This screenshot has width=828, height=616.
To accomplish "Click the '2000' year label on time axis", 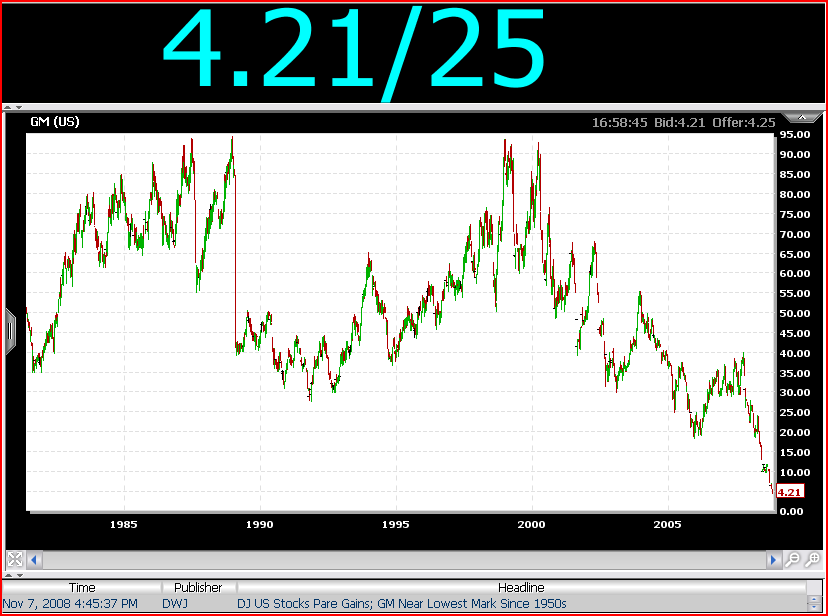I will (531, 525).
